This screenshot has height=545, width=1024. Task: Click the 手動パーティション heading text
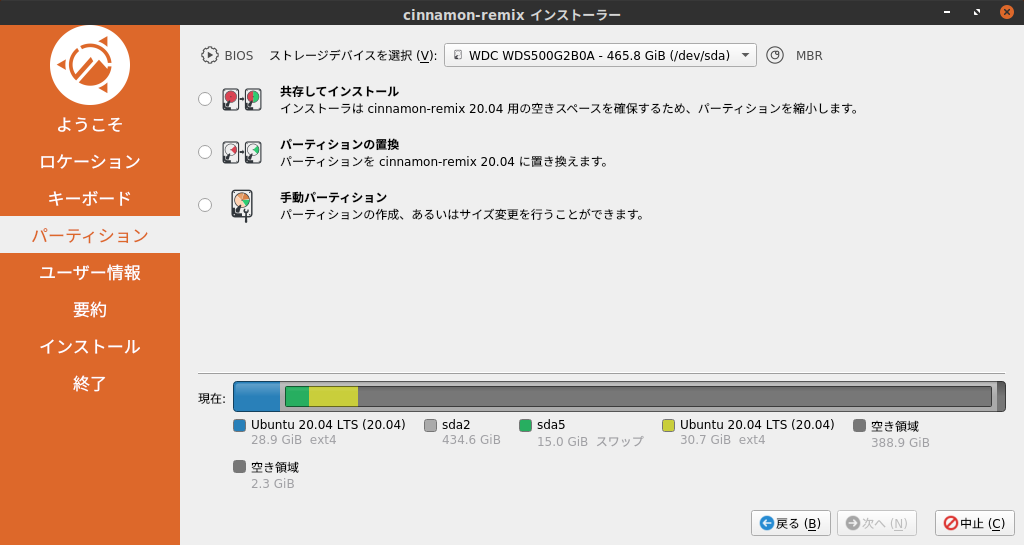(x=334, y=197)
